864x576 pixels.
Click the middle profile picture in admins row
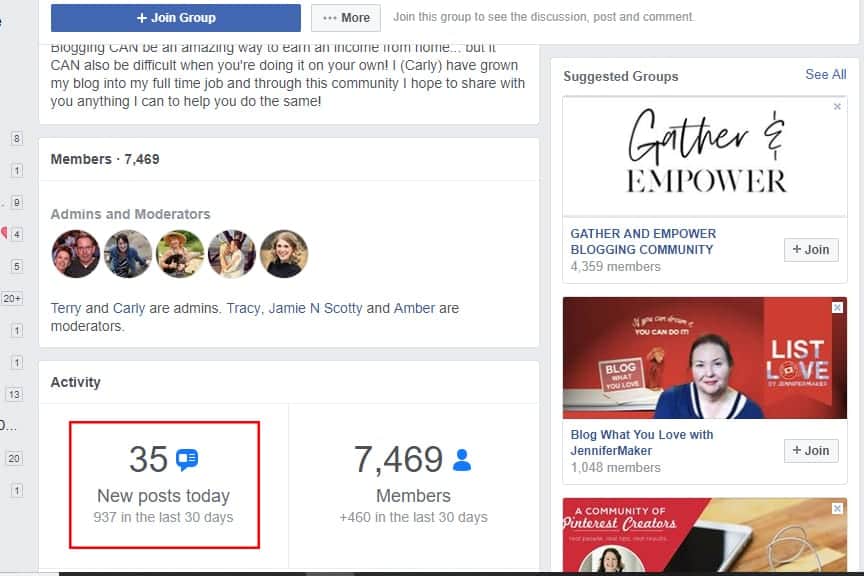tap(180, 254)
